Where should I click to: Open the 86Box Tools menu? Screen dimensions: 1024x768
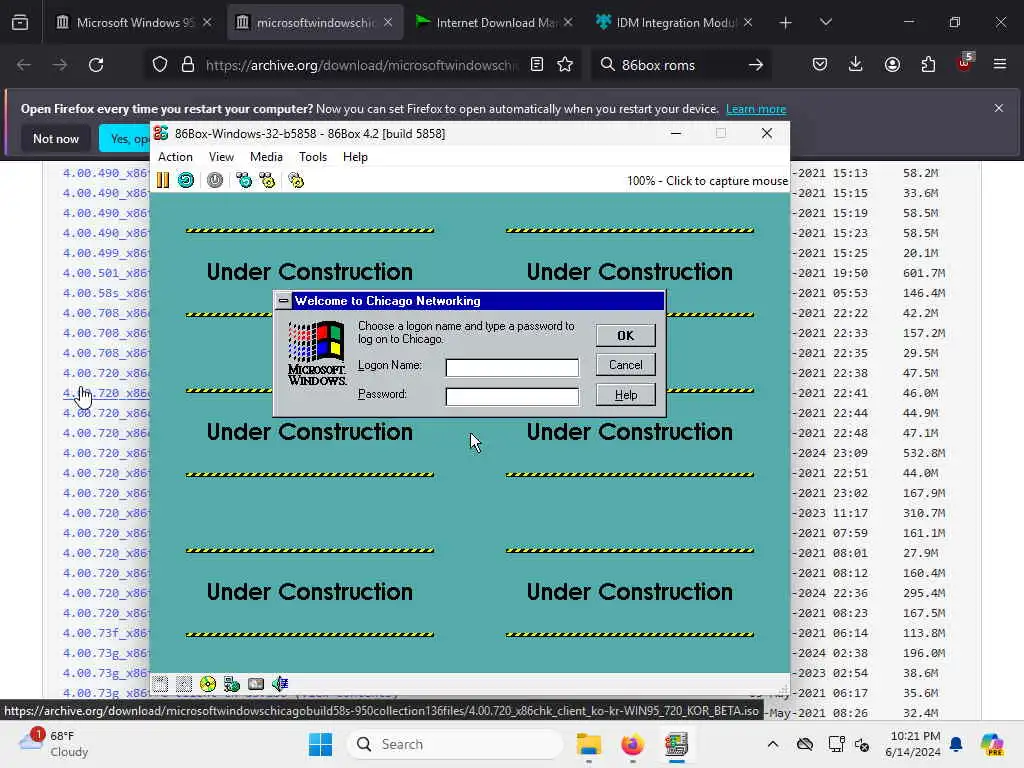(x=313, y=157)
